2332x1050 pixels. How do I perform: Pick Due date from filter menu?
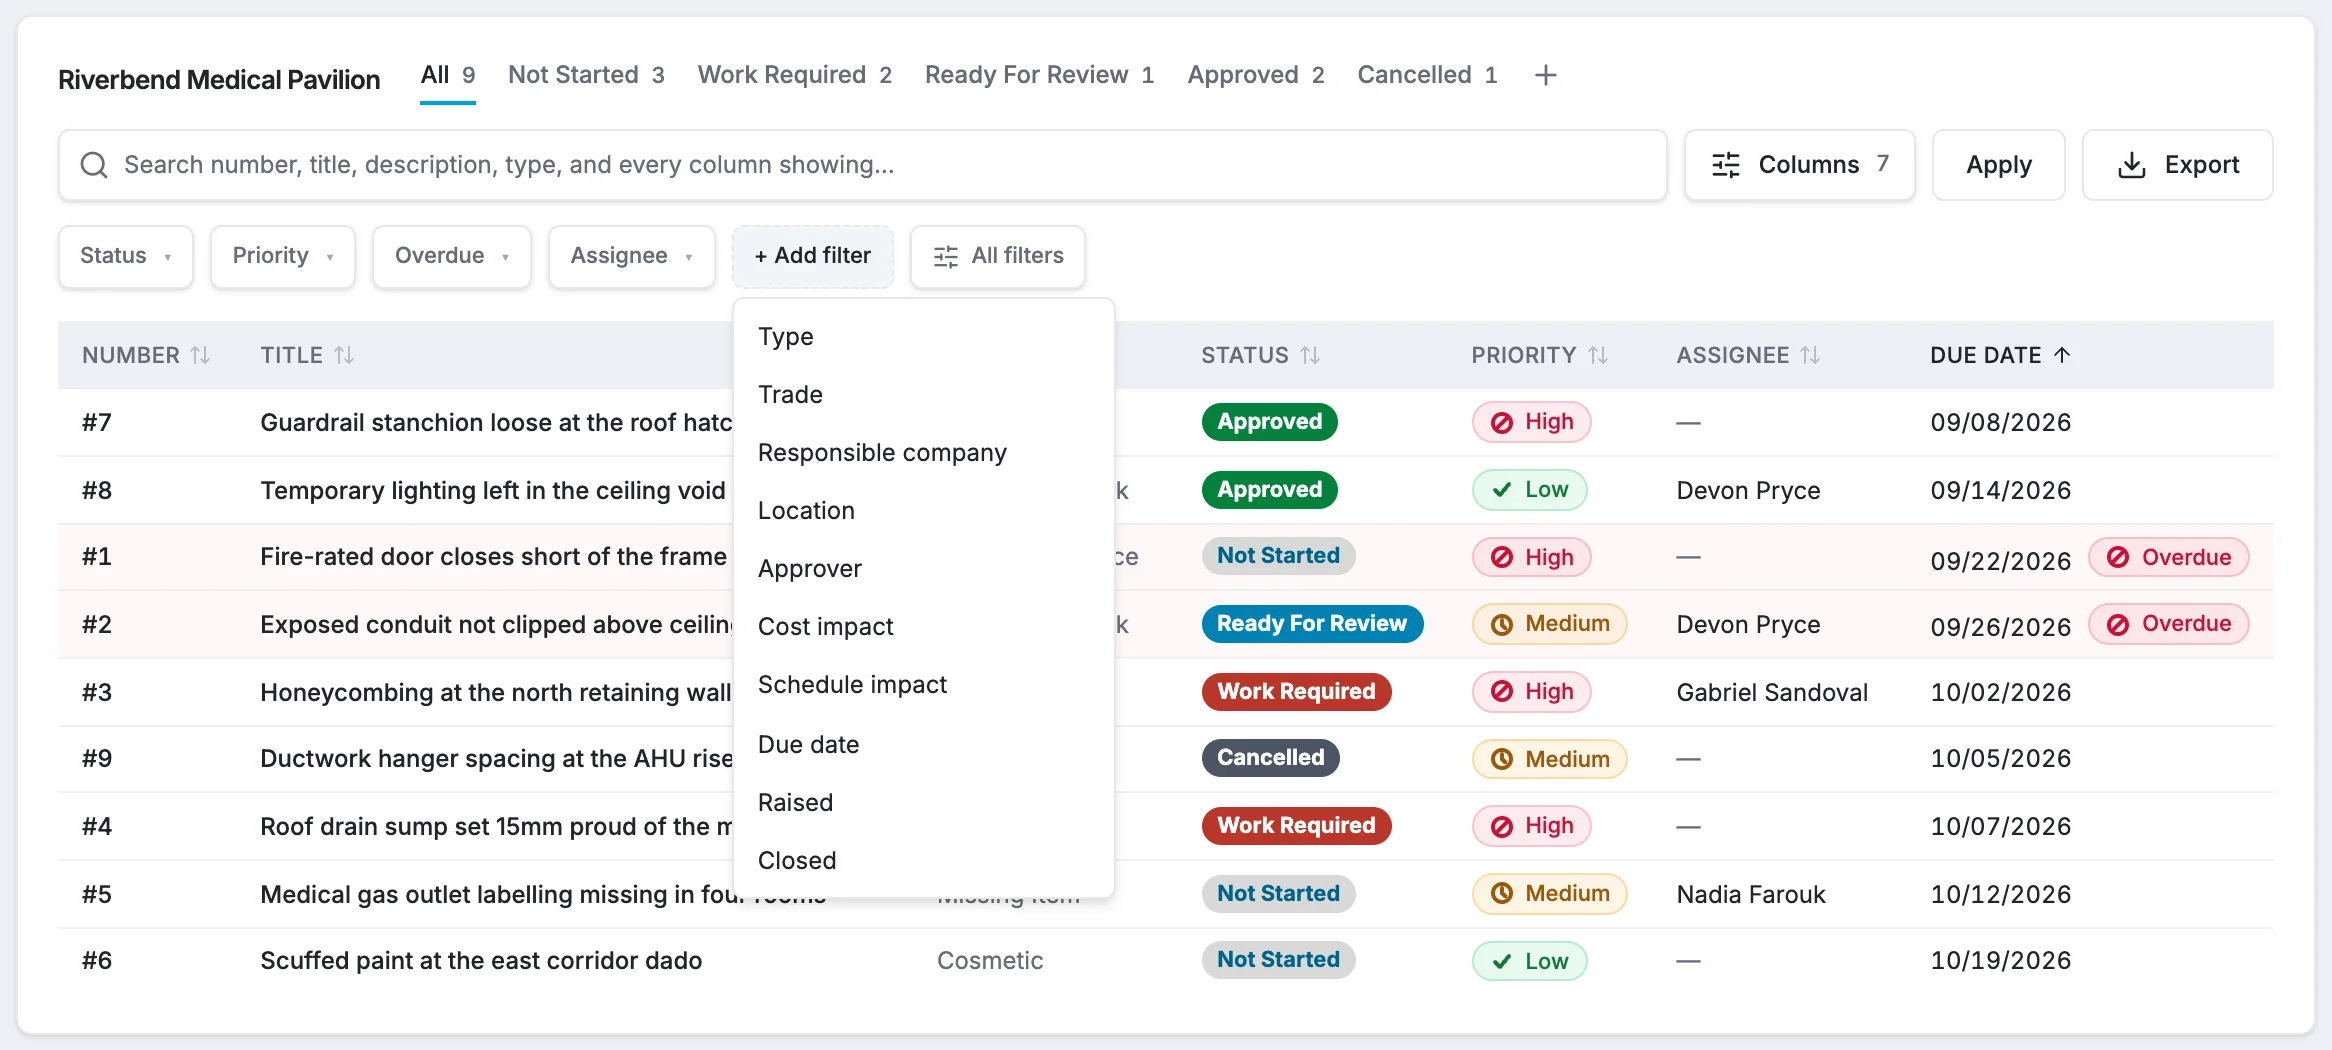924,745
